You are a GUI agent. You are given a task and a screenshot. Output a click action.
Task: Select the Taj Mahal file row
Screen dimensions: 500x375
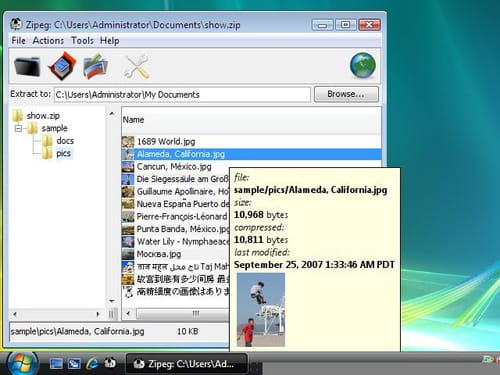click(175, 266)
